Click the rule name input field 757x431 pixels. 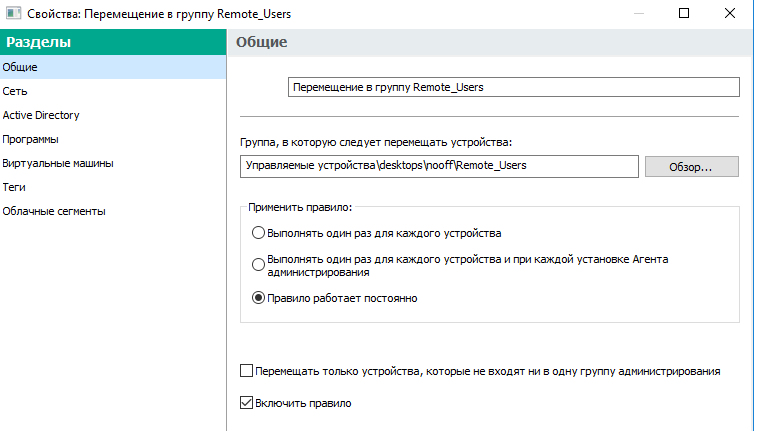pos(513,87)
